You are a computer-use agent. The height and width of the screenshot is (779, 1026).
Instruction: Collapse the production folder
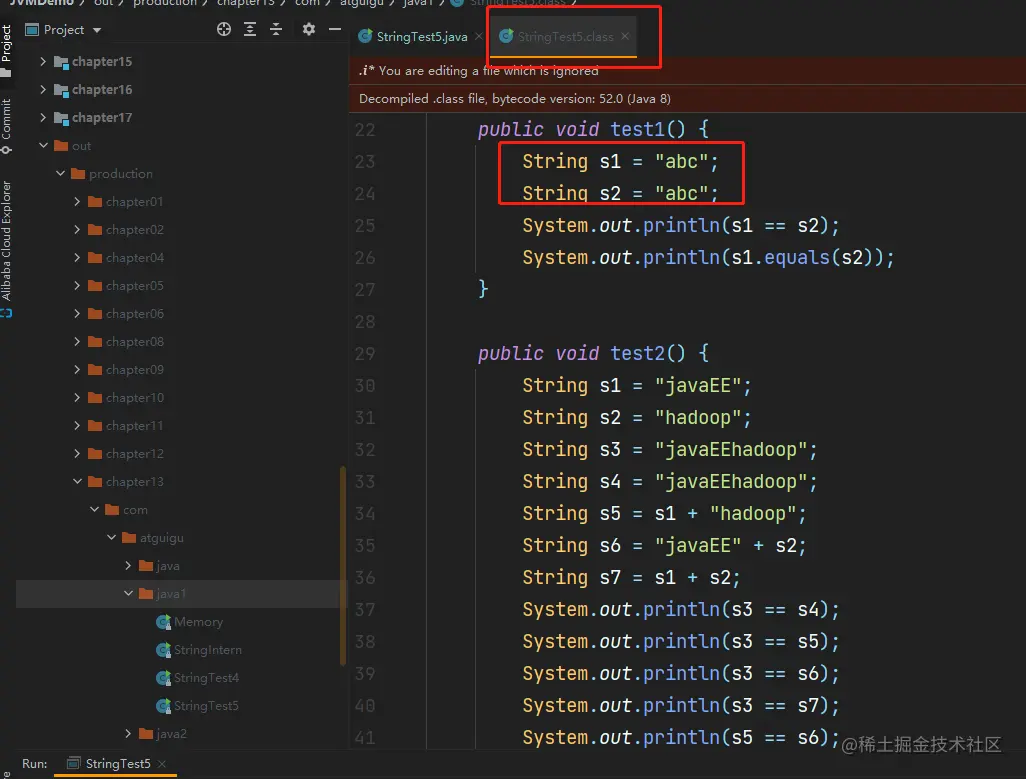pyautogui.click(x=60, y=173)
